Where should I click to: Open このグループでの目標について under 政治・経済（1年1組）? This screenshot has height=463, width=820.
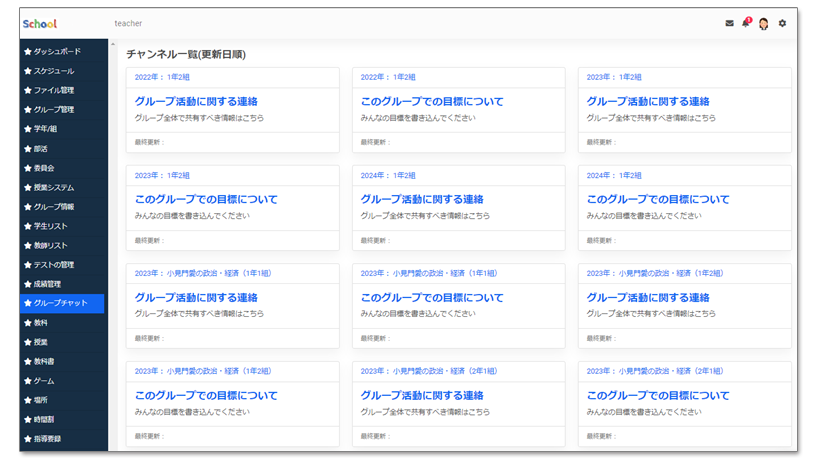pos(432,298)
